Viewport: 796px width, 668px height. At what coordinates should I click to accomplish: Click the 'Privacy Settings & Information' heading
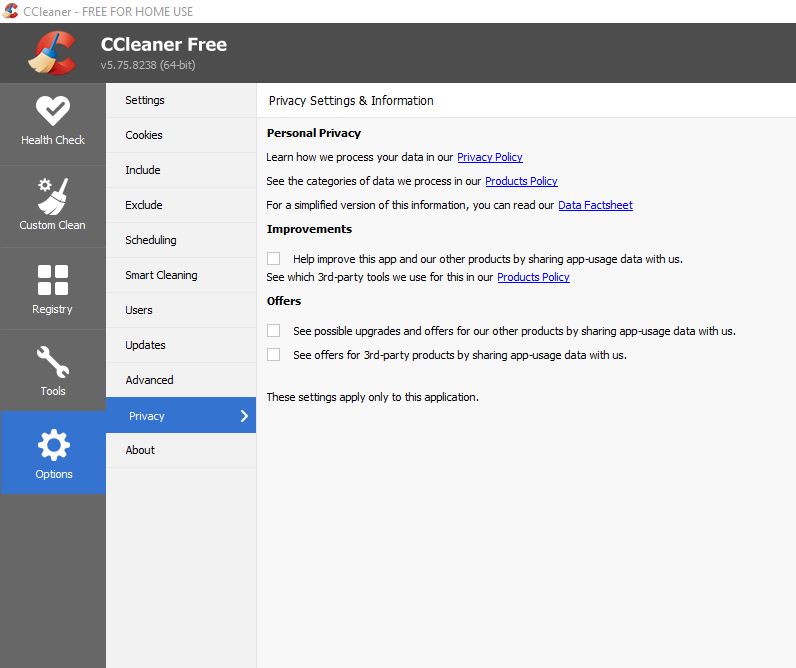point(351,101)
